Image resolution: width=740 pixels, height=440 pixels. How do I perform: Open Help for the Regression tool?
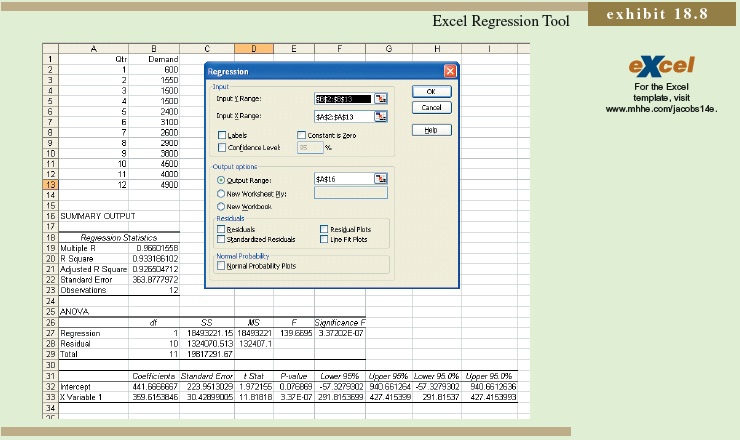[431, 130]
